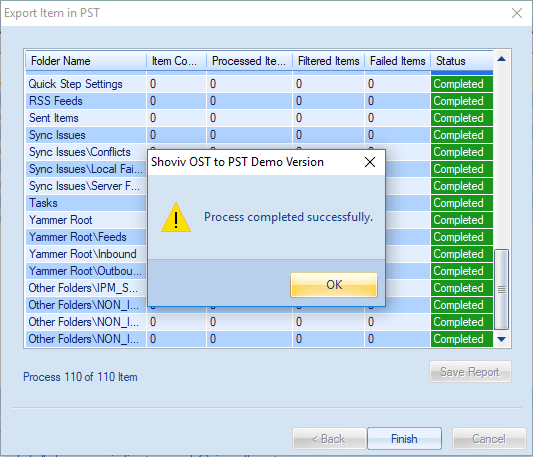Click the Processed Ite... column header
The image size is (533, 457).
249,61
